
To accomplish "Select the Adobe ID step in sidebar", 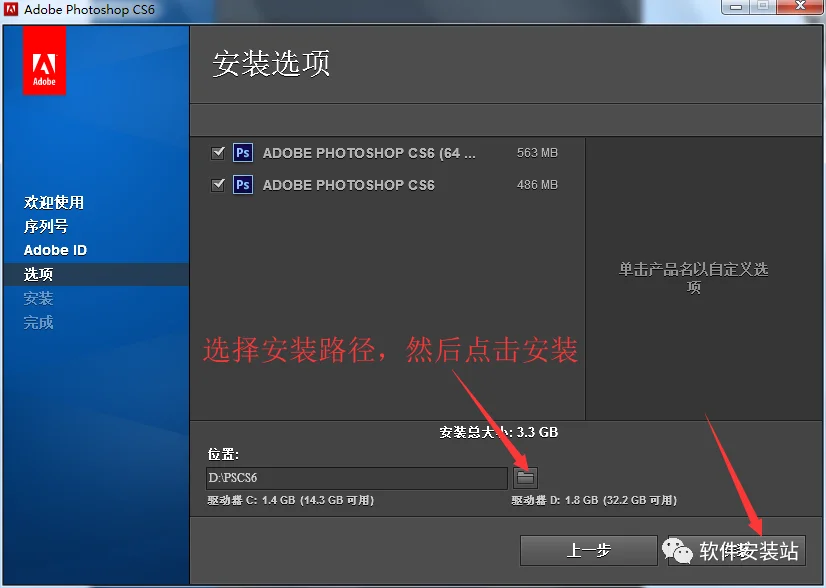I will coord(55,250).
